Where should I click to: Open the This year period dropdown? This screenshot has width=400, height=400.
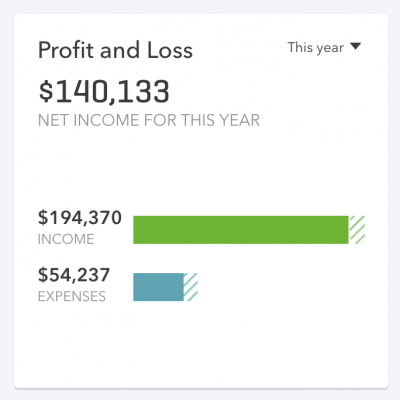tap(324, 48)
